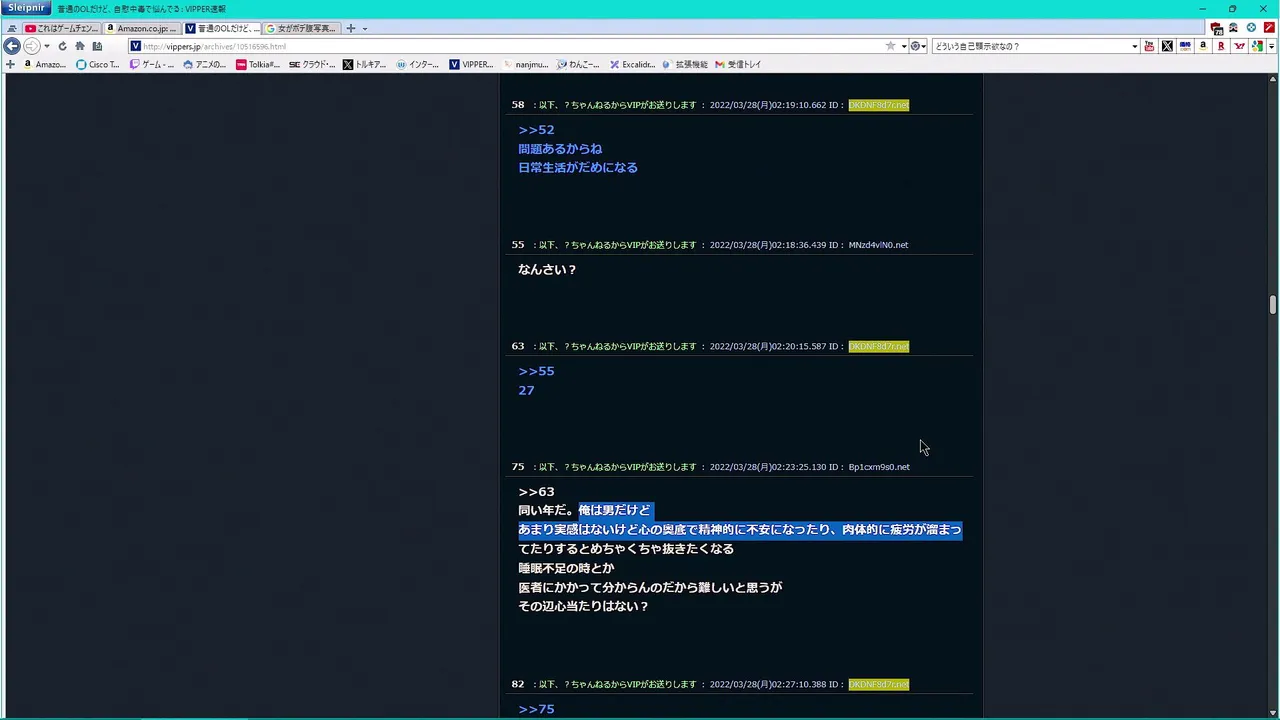Expand more search engines arrow
Image resolution: width=1280 pixels, height=720 pixels.
1271,46
